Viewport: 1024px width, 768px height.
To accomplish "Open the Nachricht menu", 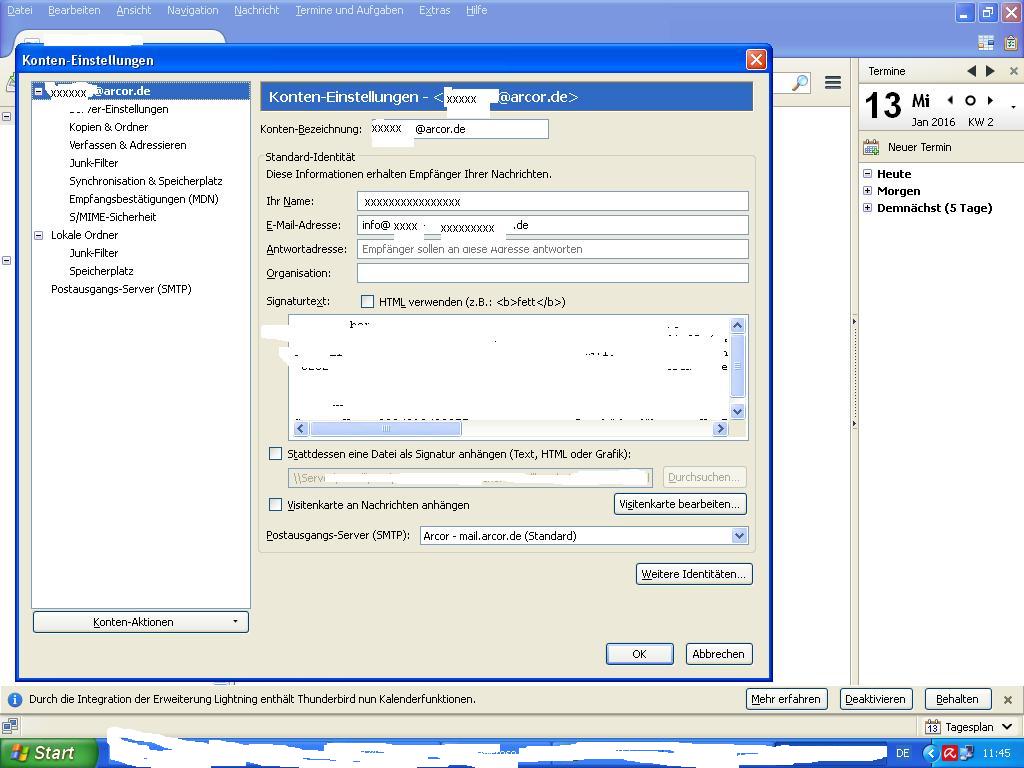I will tap(257, 10).
